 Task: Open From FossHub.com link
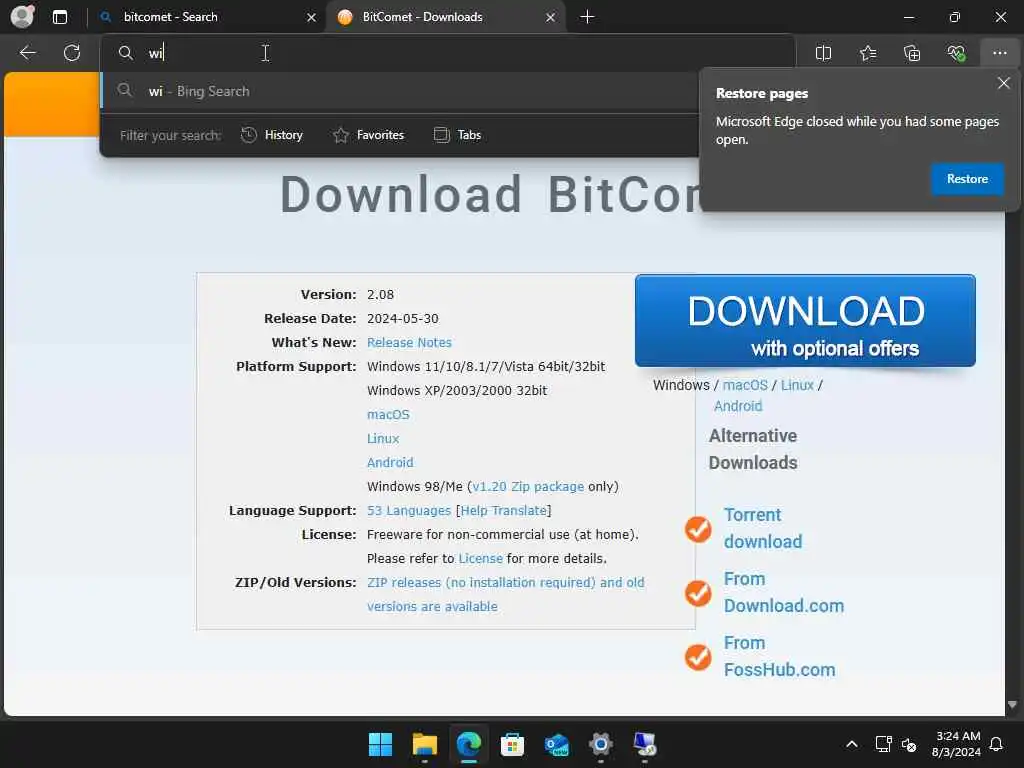[x=779, y=656]
